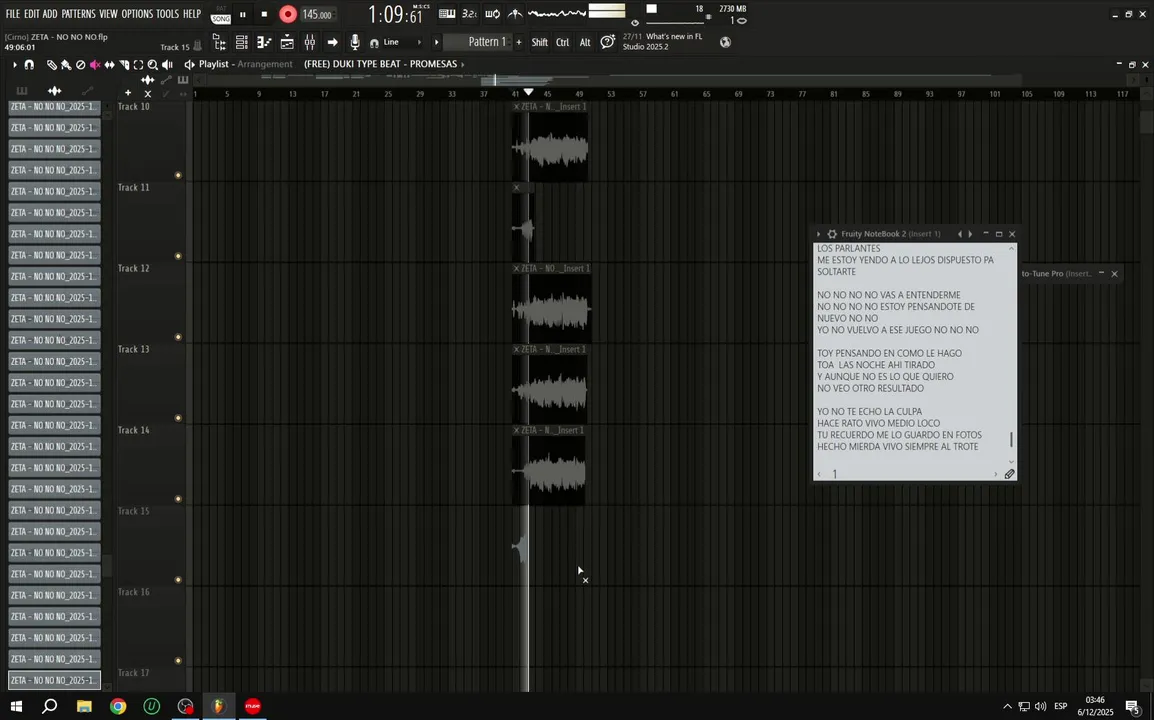Image resolution: width=1154 pixels, height=720 pixels.
Task: Open the playlist options menu arrow
Action: pyautogui.click(x=14, y=65)
